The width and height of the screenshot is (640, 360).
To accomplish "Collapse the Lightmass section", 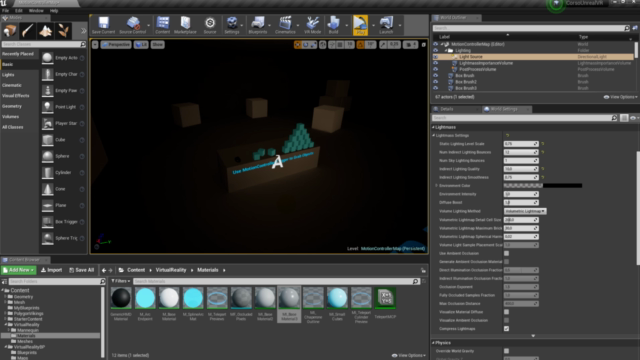I will [433, 127].
